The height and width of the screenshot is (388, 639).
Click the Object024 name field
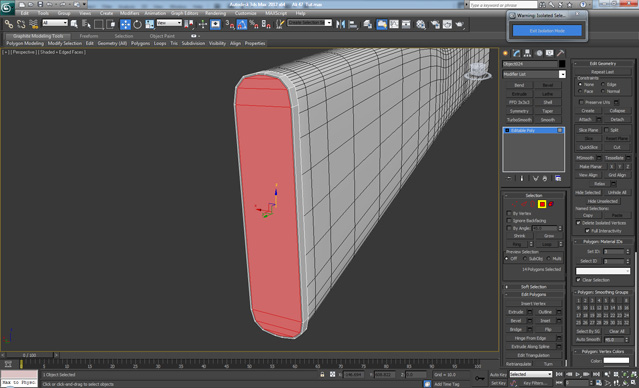(529, 64)
